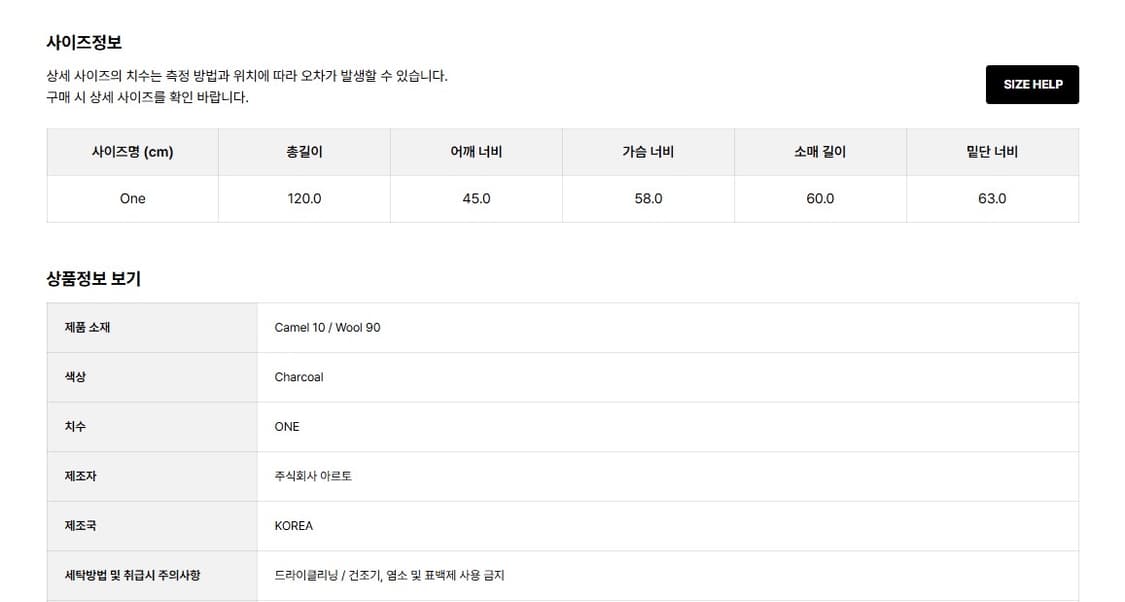This screenshot has width=1125, height=602.
Task: Click the KOREA manufacturing country value
Action: click(294, 526)
